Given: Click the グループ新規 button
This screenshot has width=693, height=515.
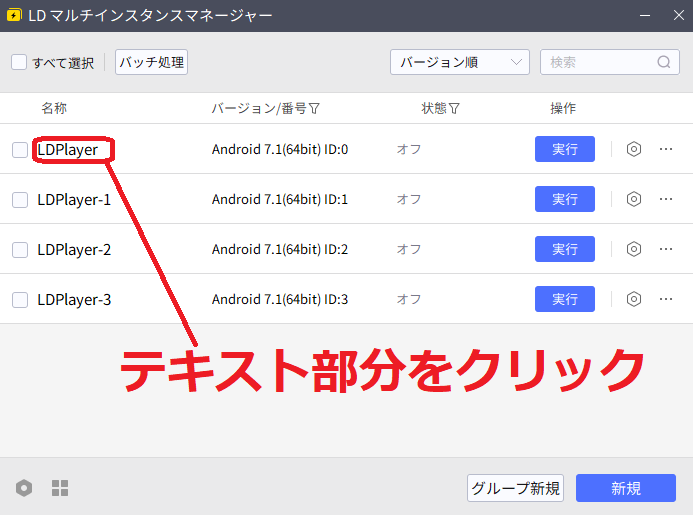Looking at the screenshot, I should 515,488.
